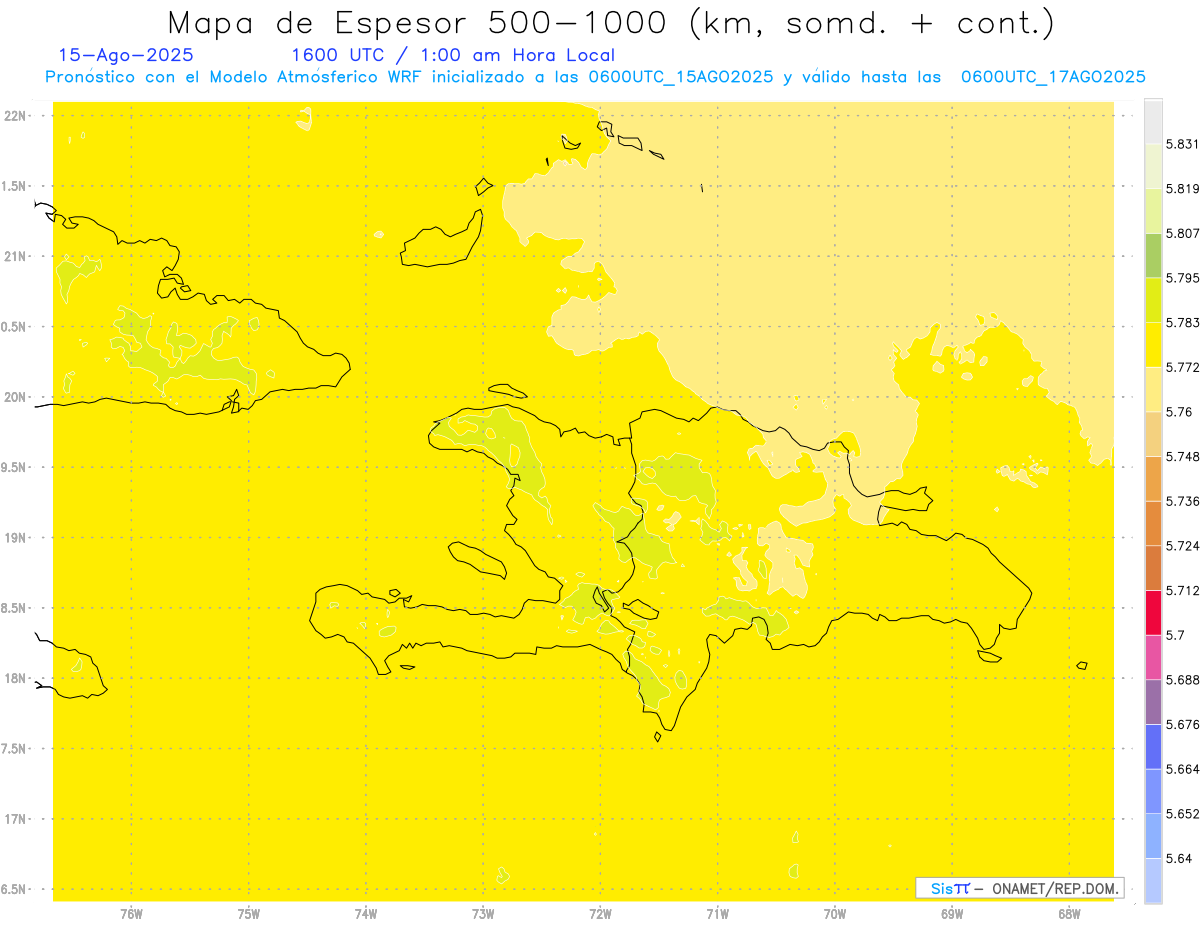Click the longitude label '68W'
Image resolution: width=1200 pixels, height=927 pixels.
(1069, 914)
